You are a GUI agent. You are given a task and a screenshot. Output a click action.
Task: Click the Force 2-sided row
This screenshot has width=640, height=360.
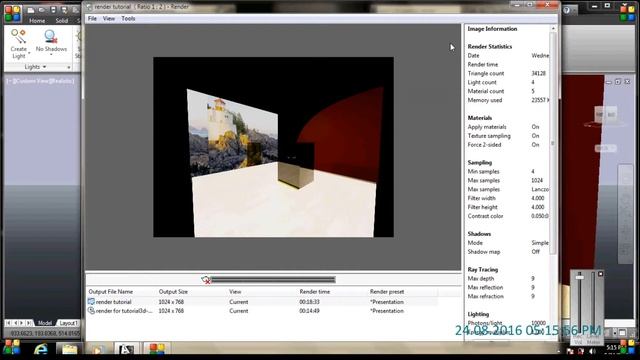pyautogui.click(x=508, y=145)
